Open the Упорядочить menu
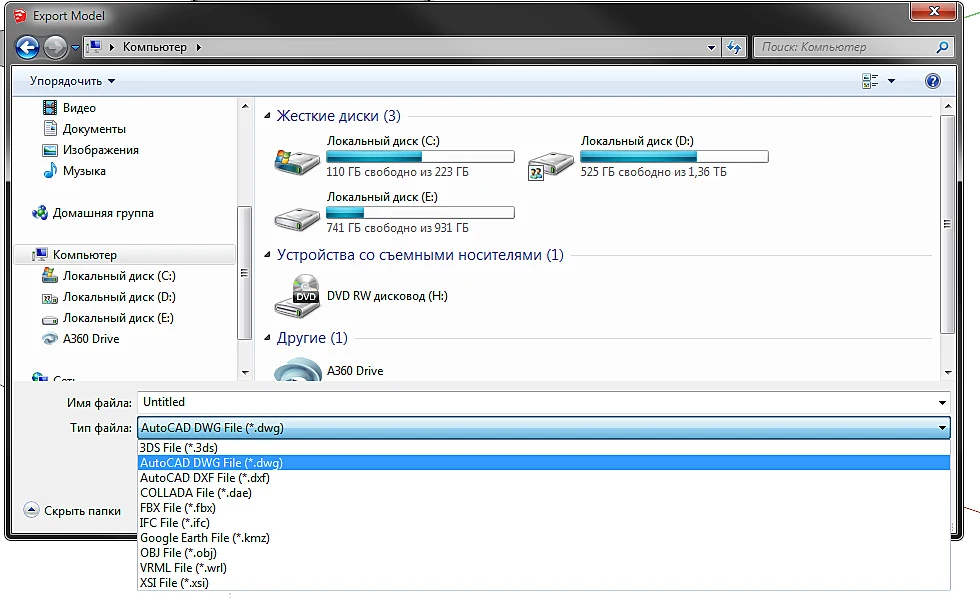This screenshot has height=598, width=980. pyautogui.click(x=72, y=81)
